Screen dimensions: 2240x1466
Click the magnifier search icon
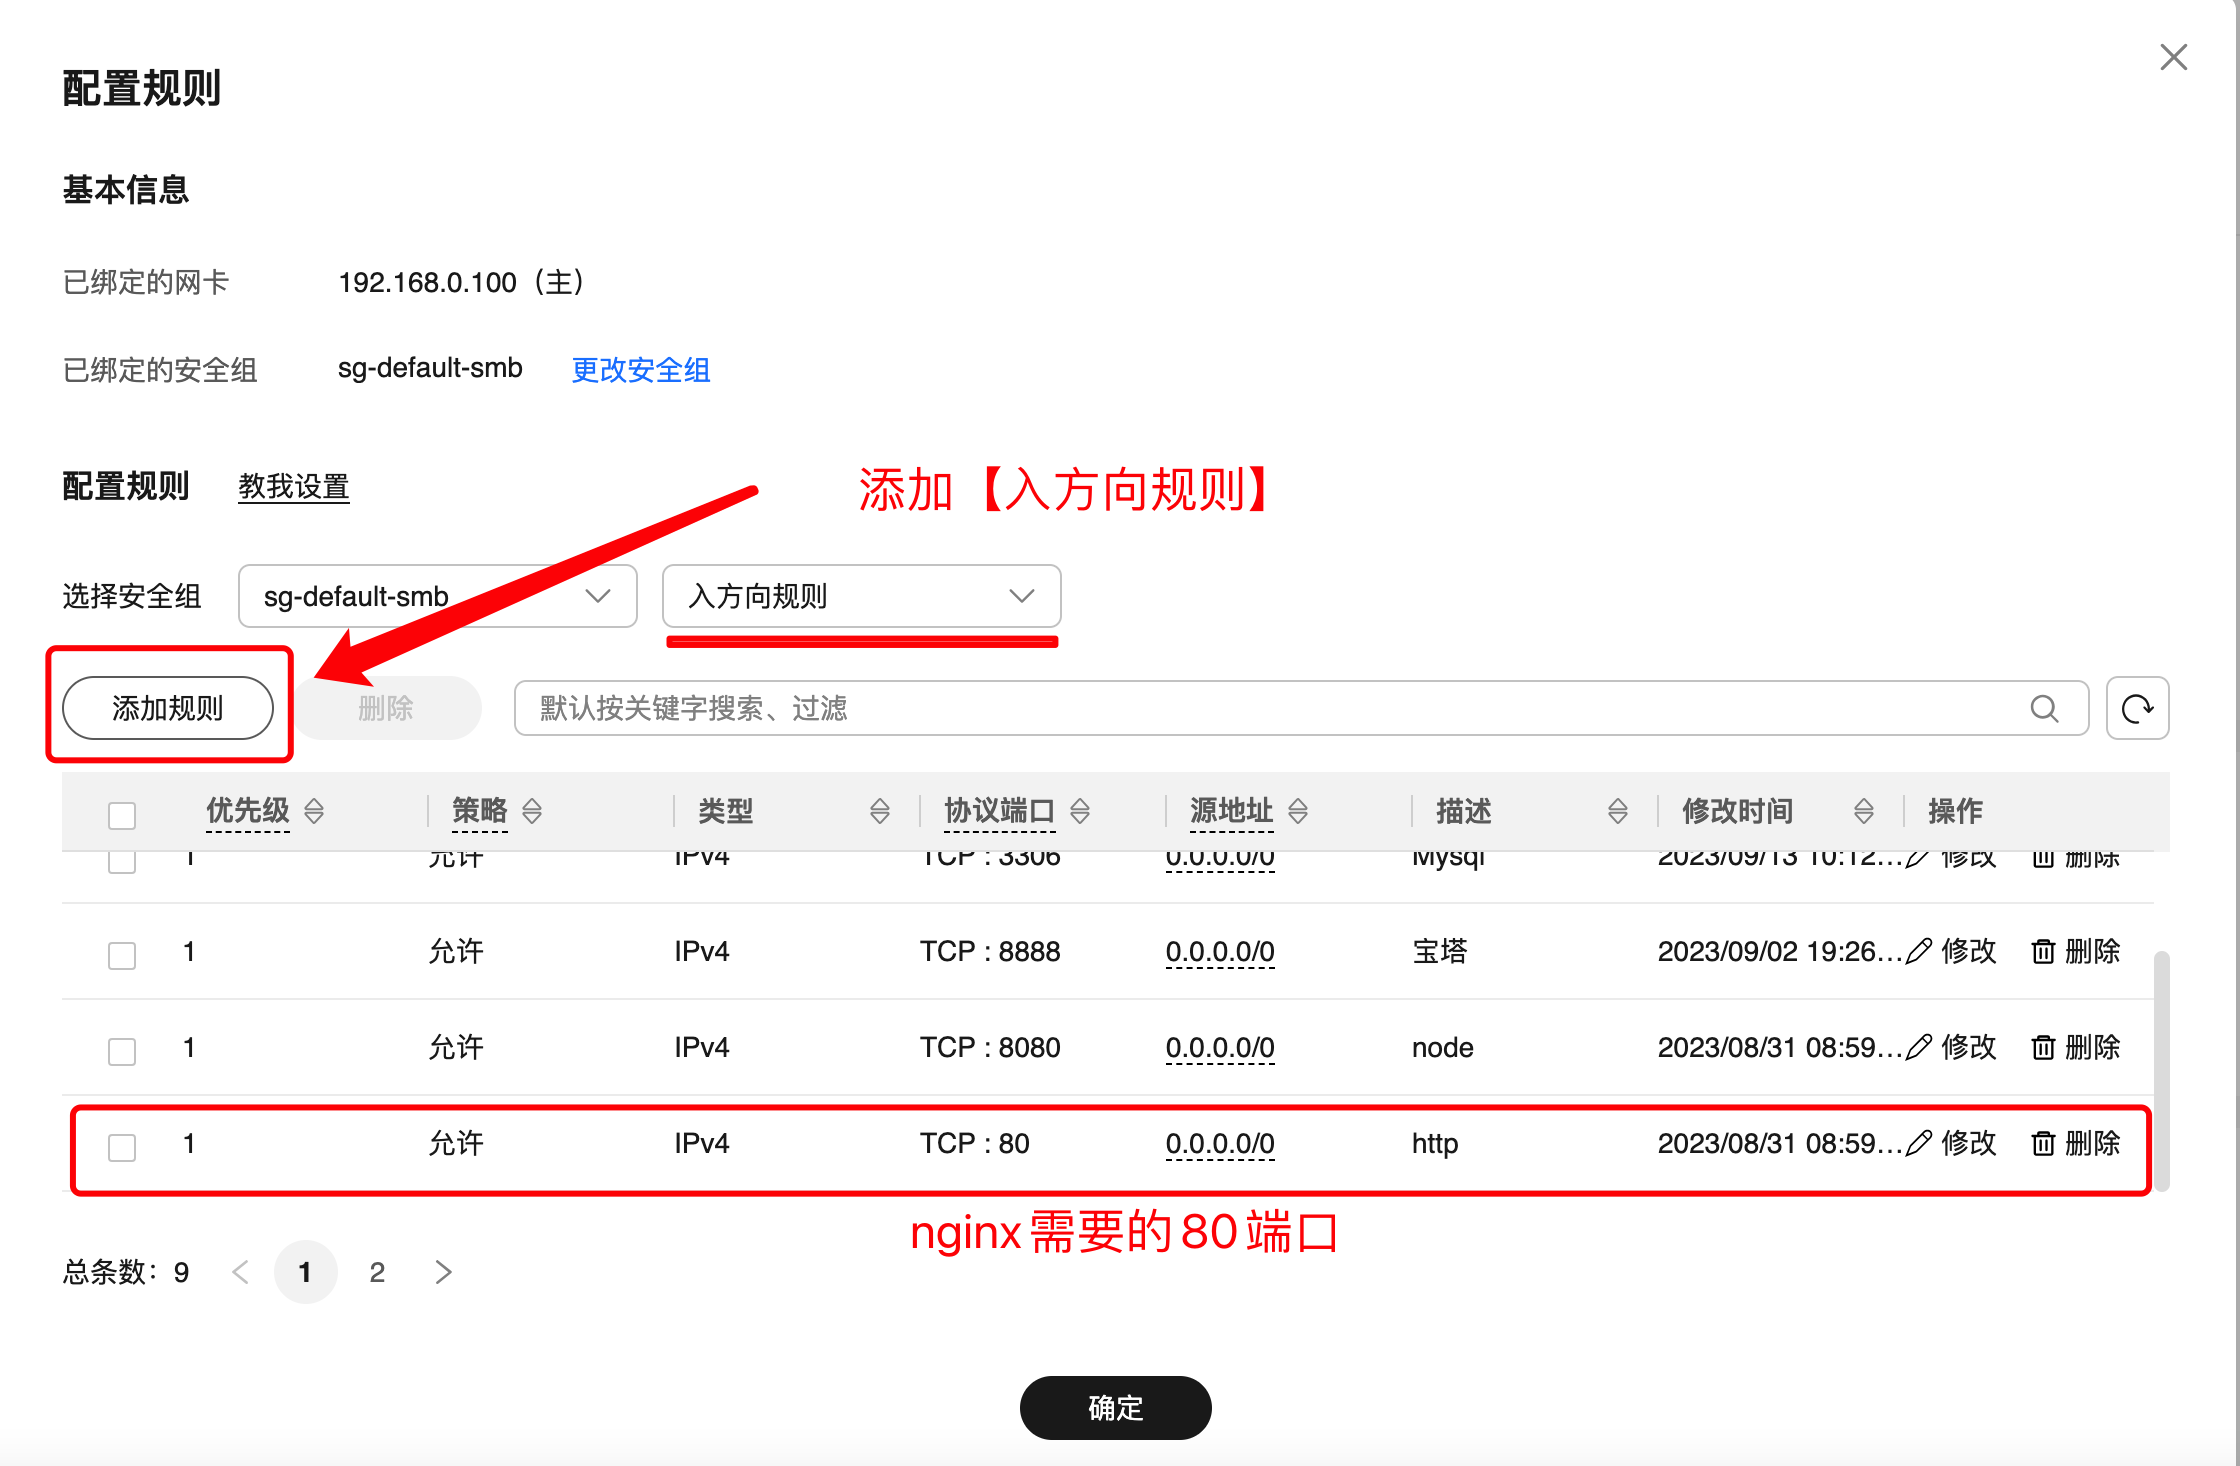click(x=2044, y=708)
